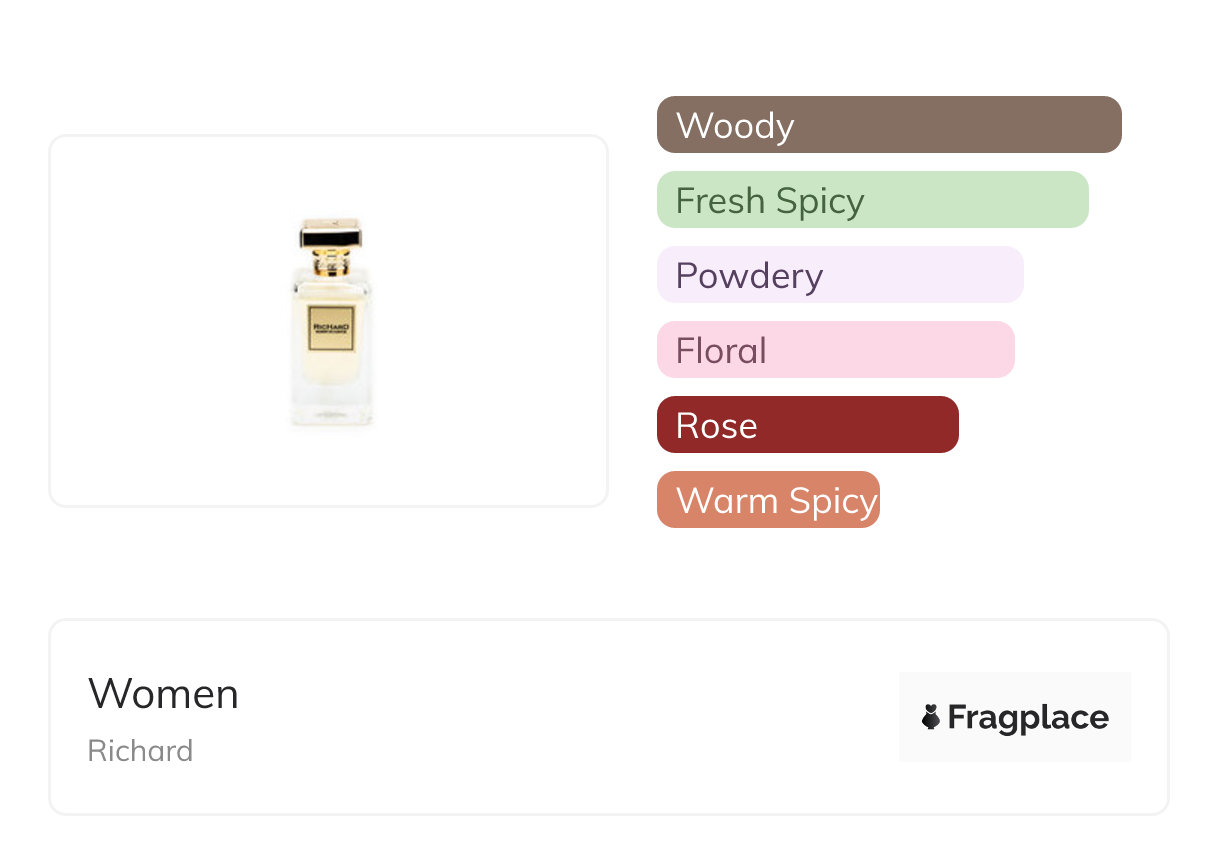
Task: Click the Fragplace bottle icon in logo
Action: (931, 717)
